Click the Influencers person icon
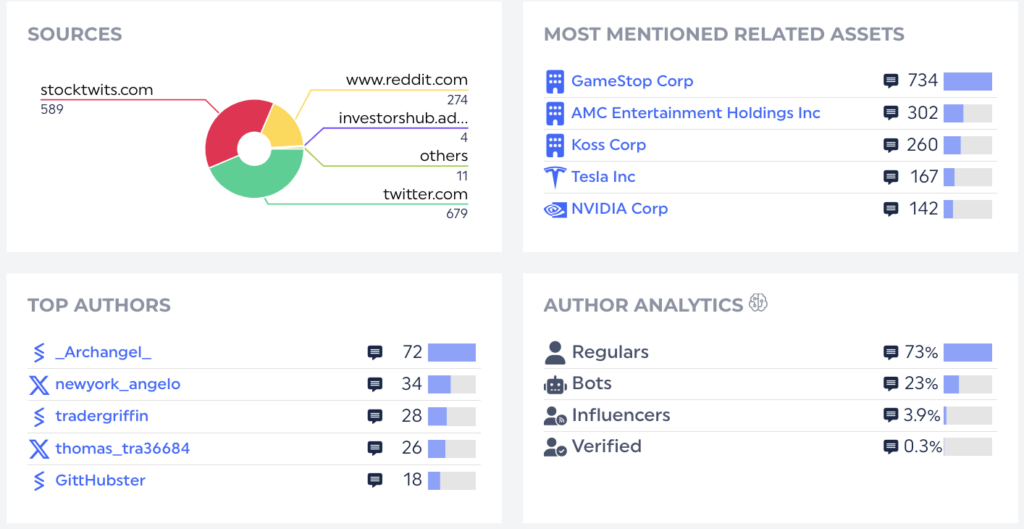The width and height of the screenshot is (1024, 529). 555,415
